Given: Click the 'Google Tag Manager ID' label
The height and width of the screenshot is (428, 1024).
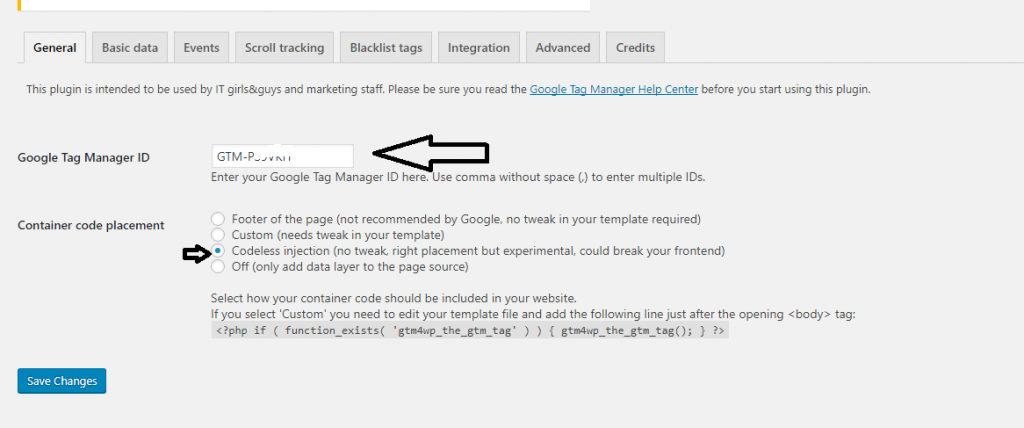Looking at the screenshot, I should pyautogui.click(x=84, y=158).
